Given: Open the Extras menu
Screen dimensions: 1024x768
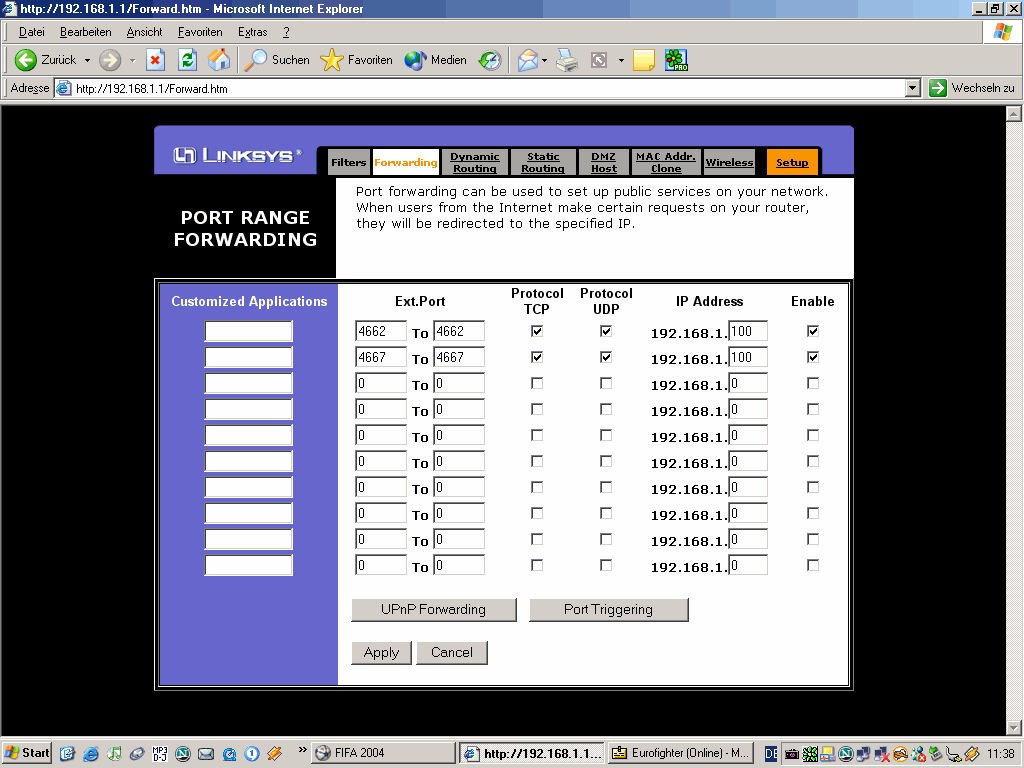Looking at the screenshot, I should (x=252, y=32).
